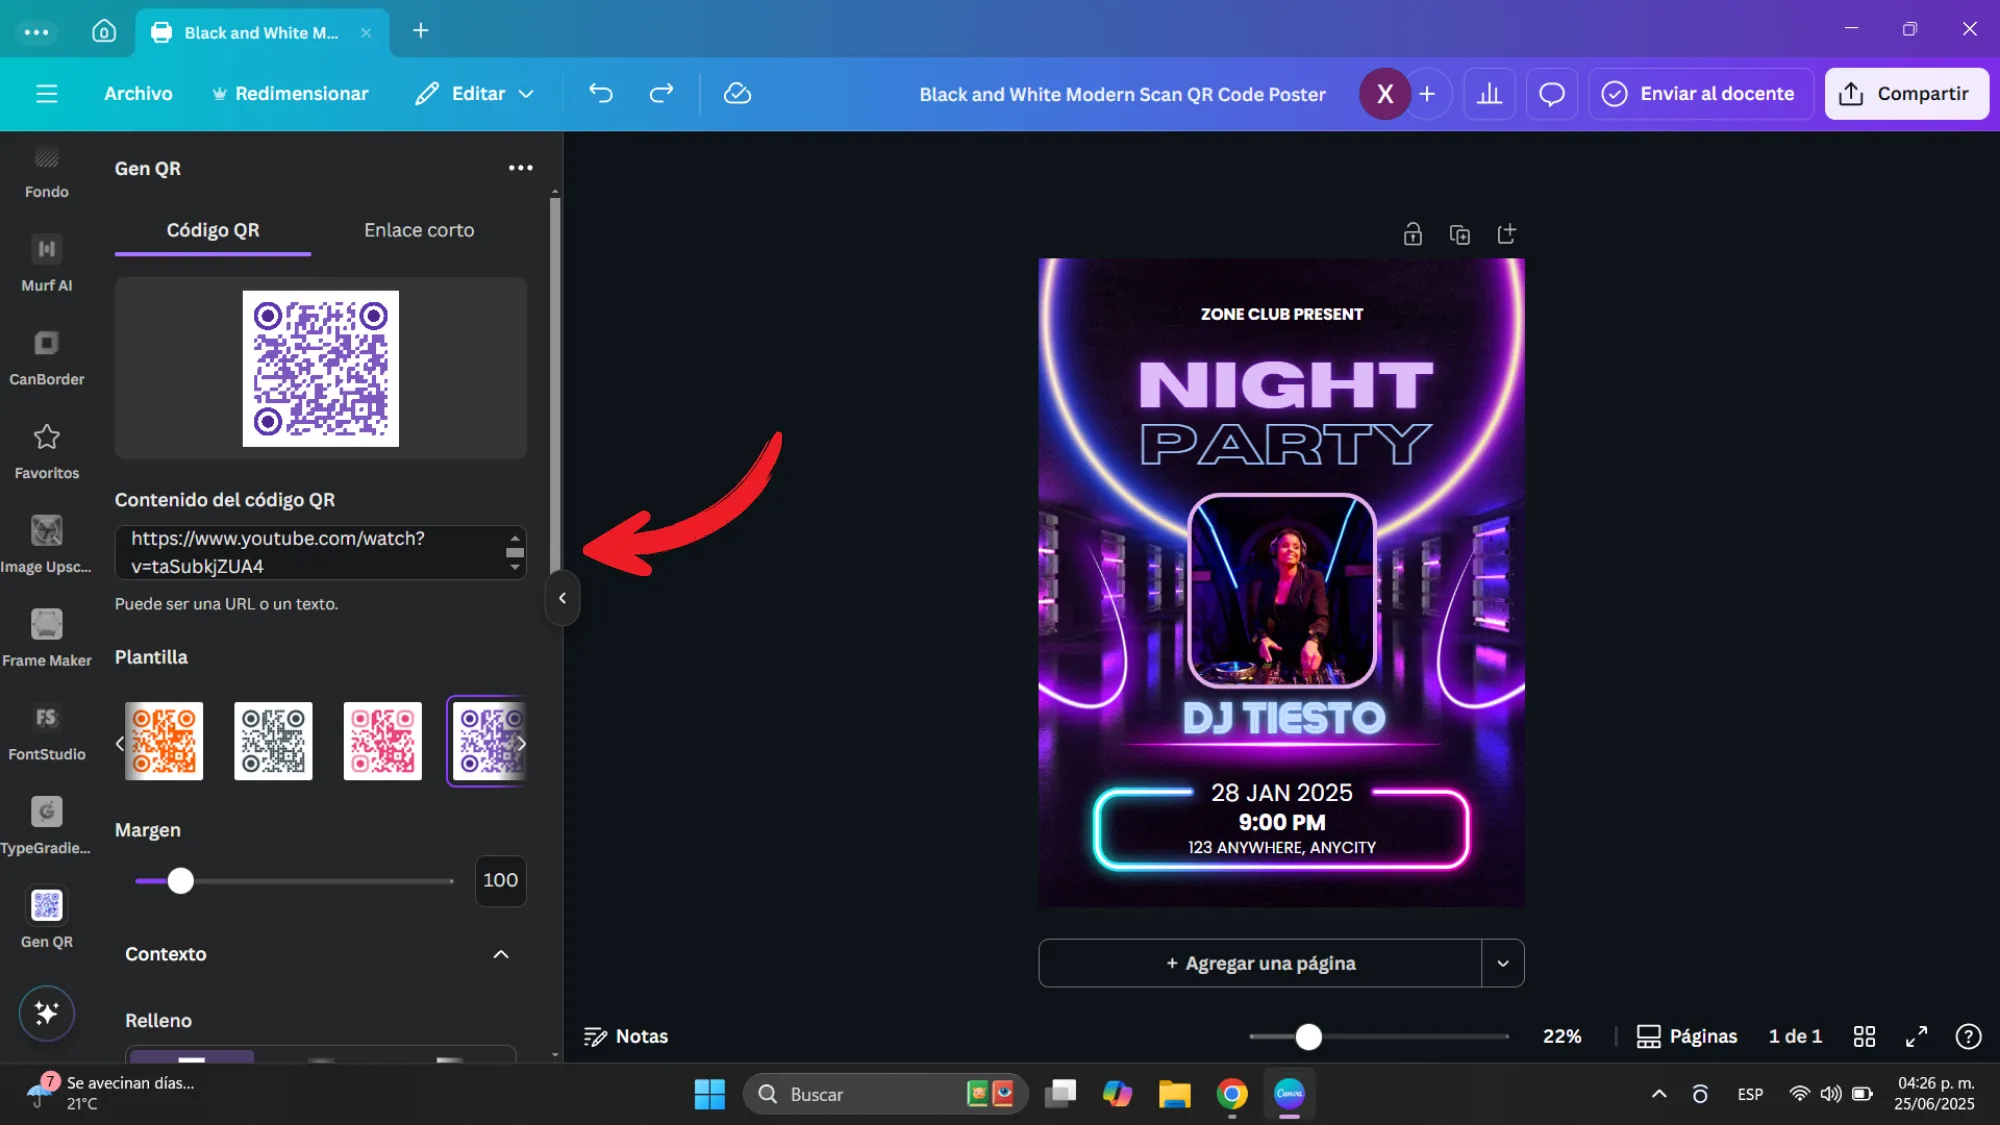Click Agregar una página button
Image resolution: width=2000 pixels, height=1125 pixels.
click(1260, 963)
